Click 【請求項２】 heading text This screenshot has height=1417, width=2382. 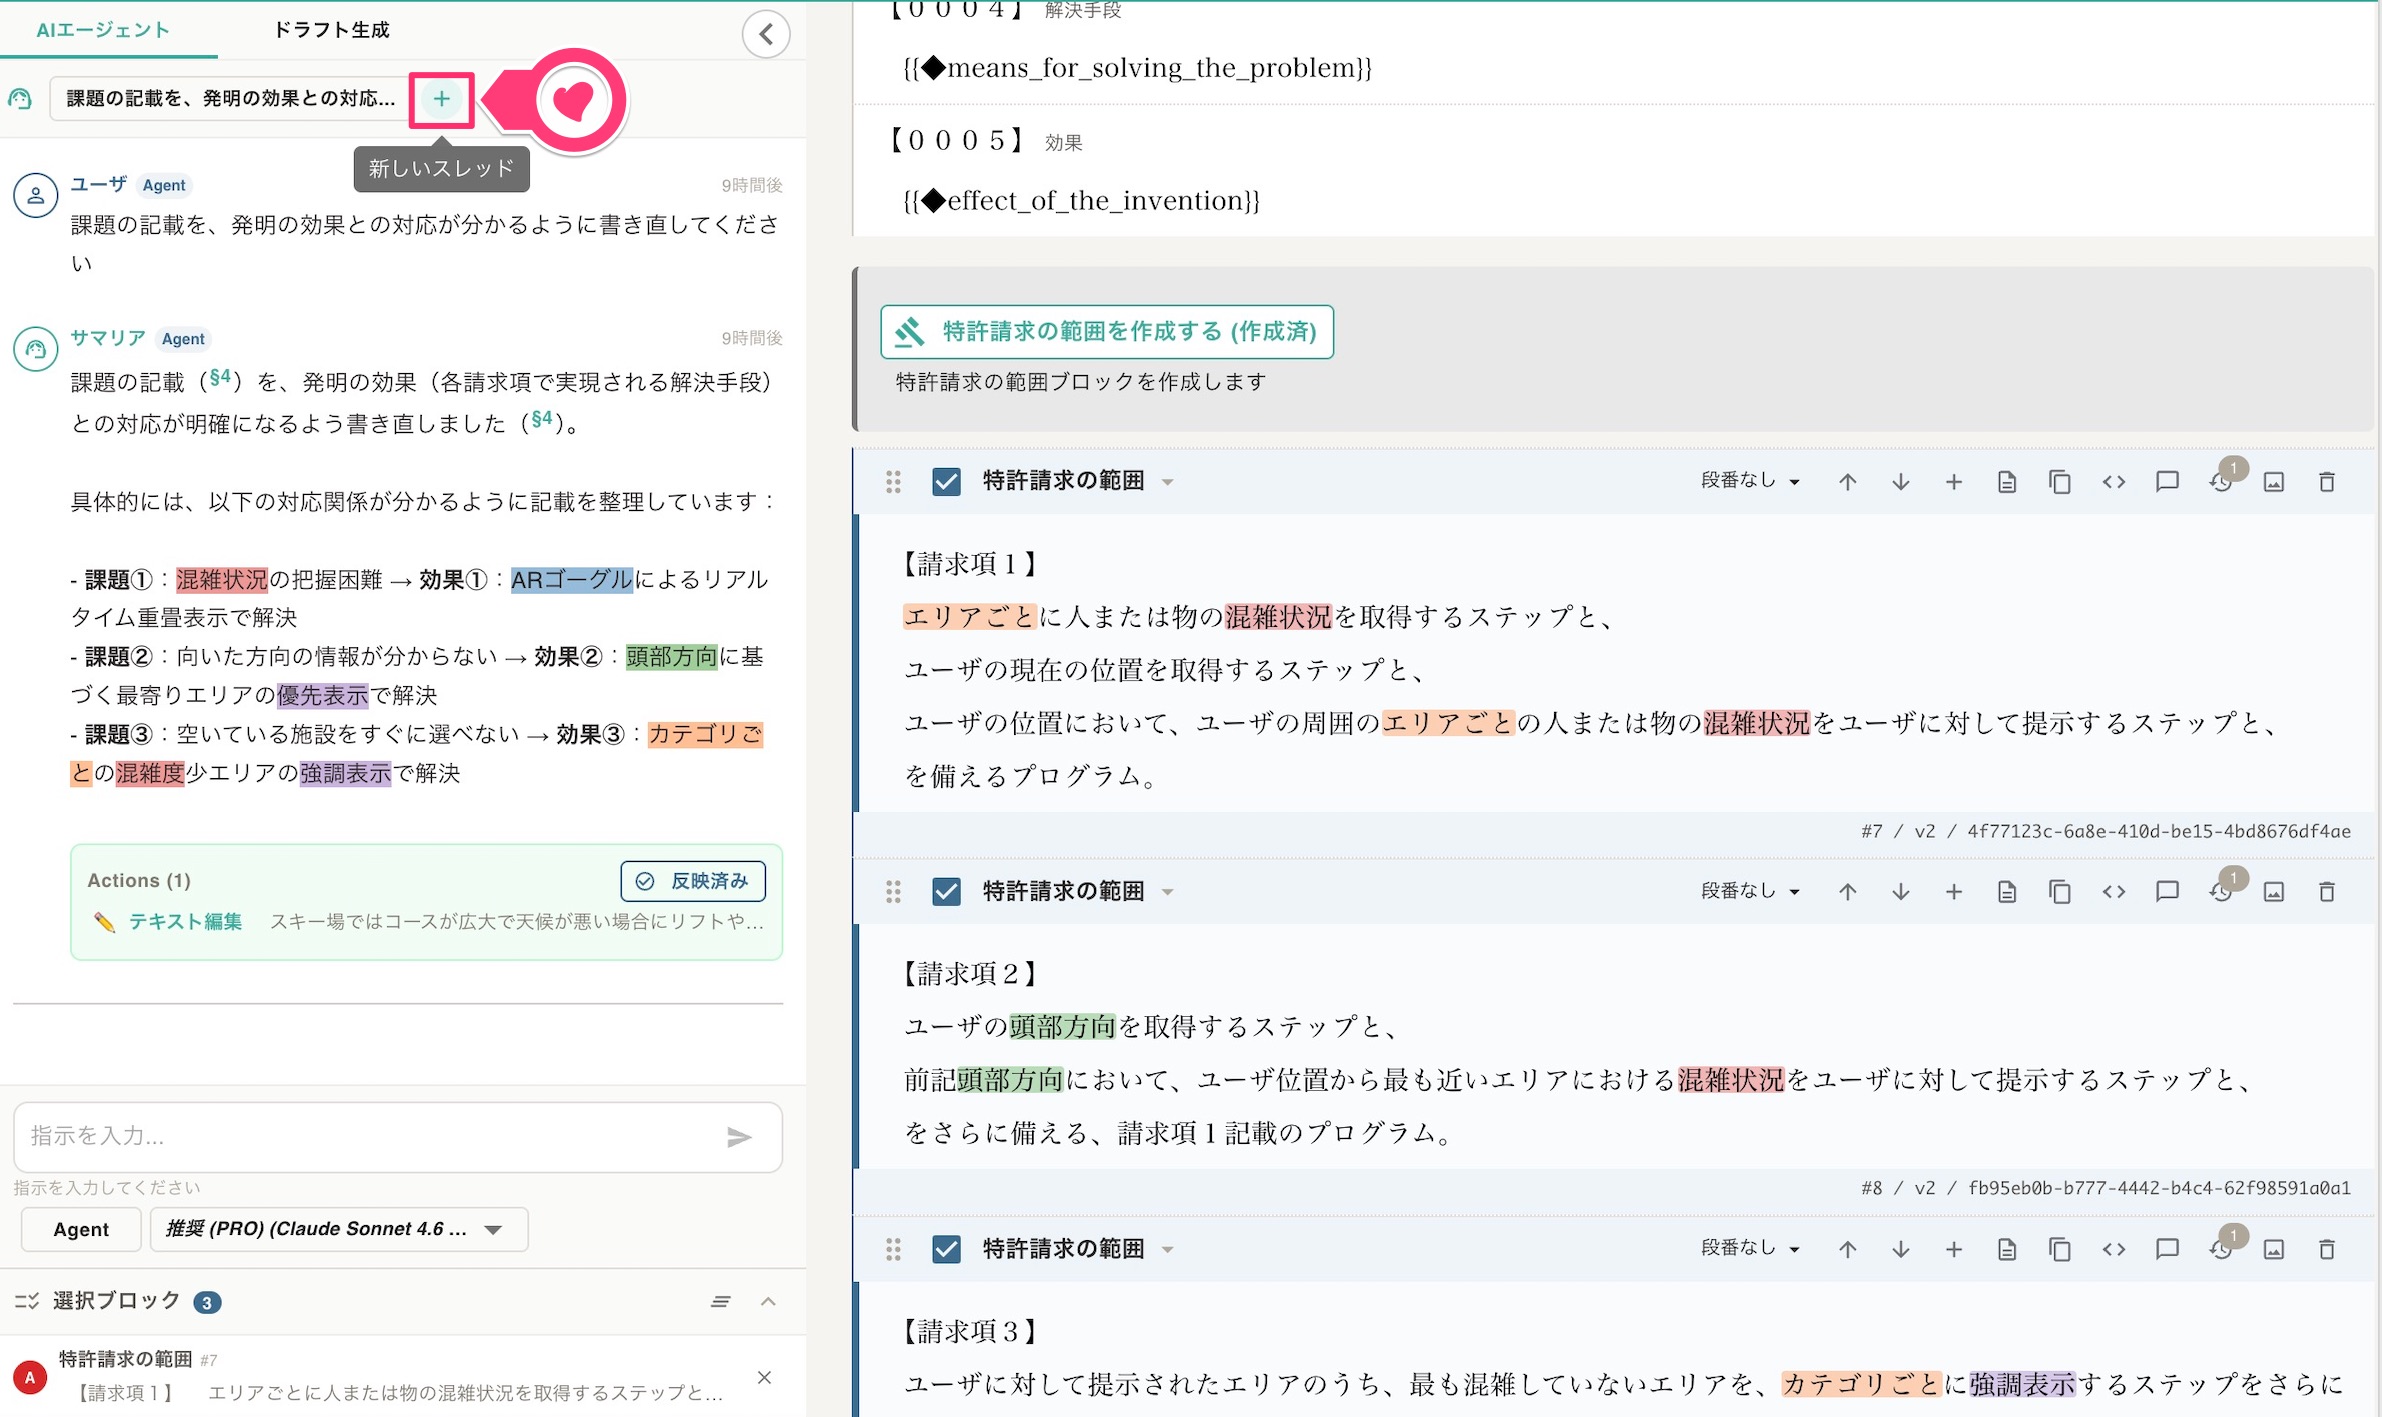(969, 974)
